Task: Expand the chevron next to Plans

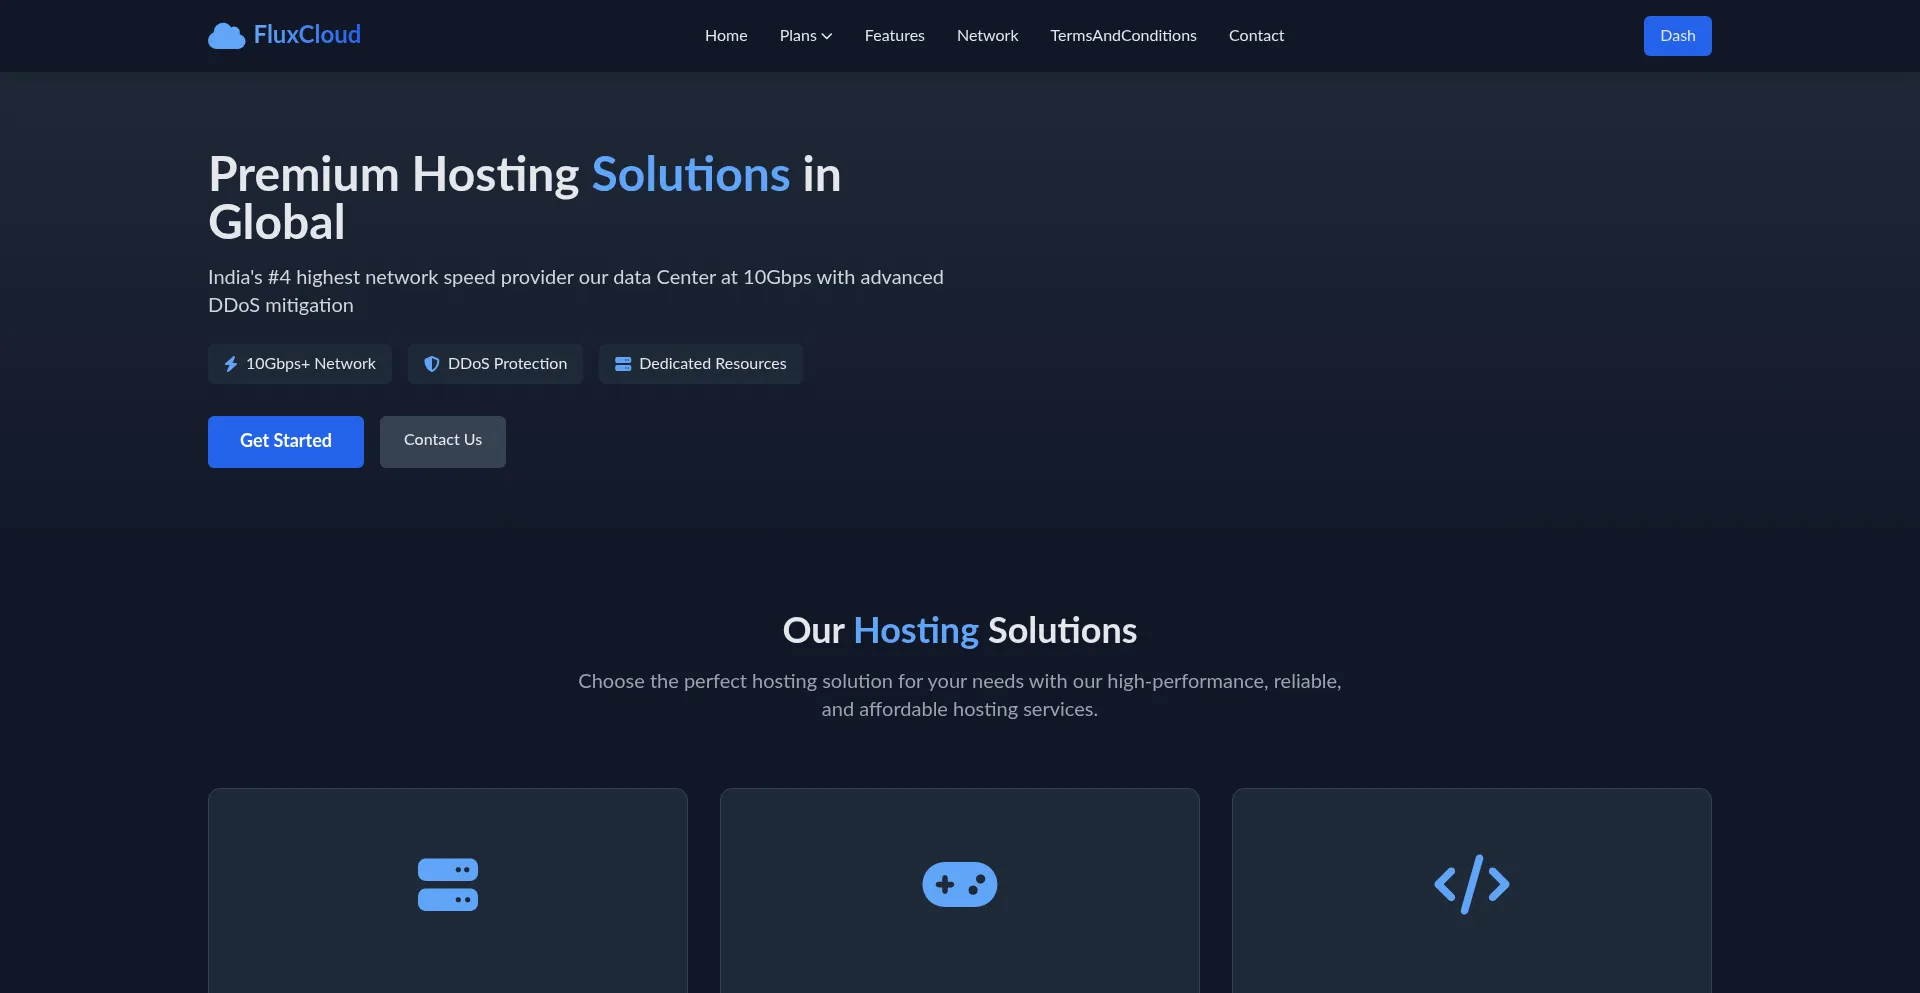Action: [827, 37]
